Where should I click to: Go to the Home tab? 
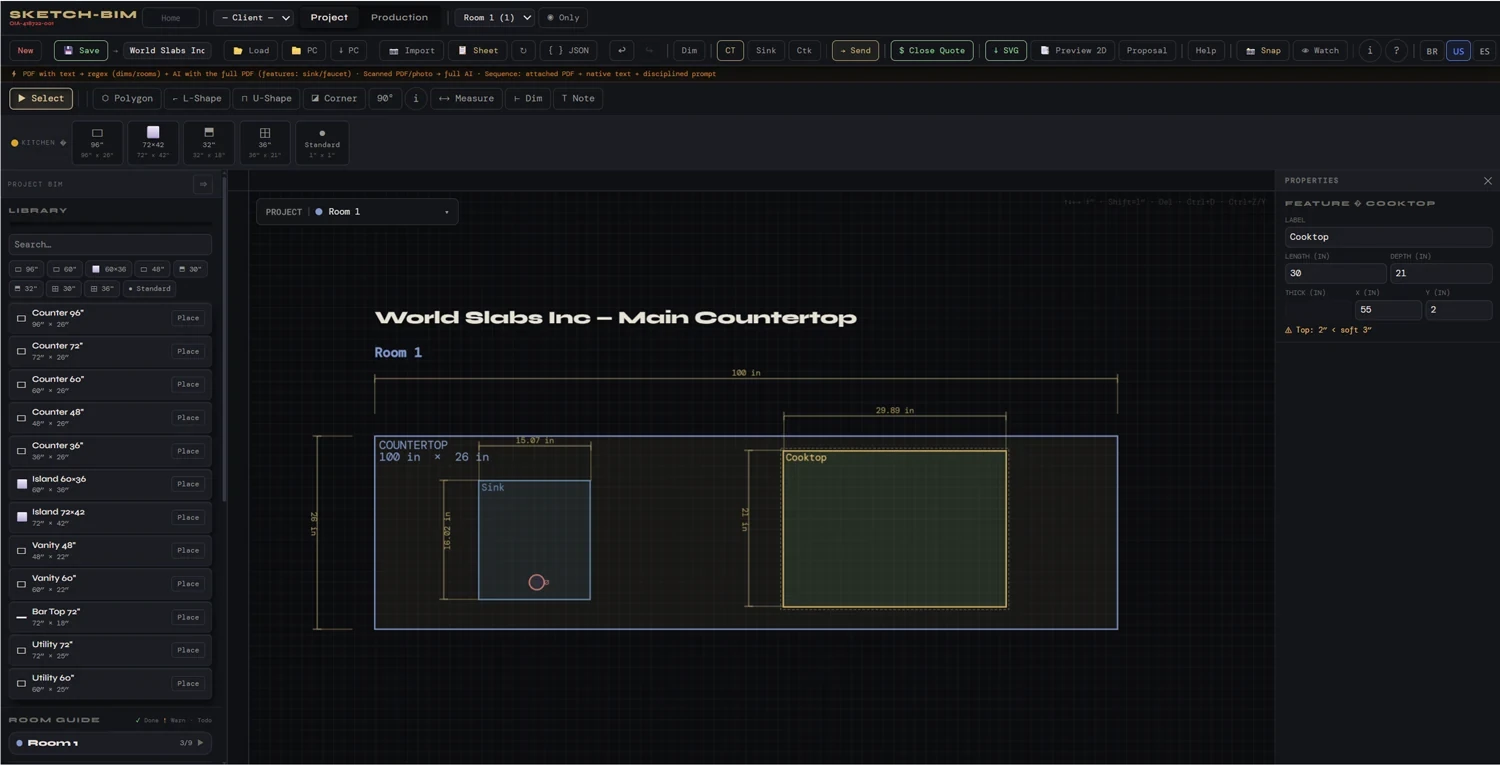tap(171, 18)
